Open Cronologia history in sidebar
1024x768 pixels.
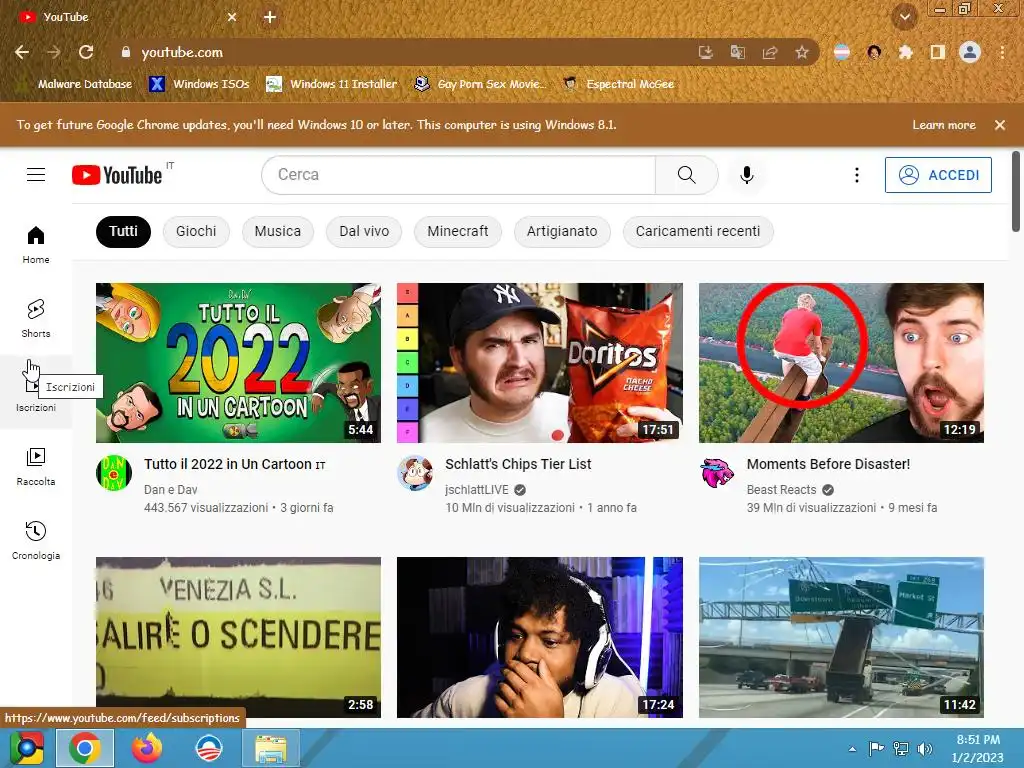click(x=36, y=541)
